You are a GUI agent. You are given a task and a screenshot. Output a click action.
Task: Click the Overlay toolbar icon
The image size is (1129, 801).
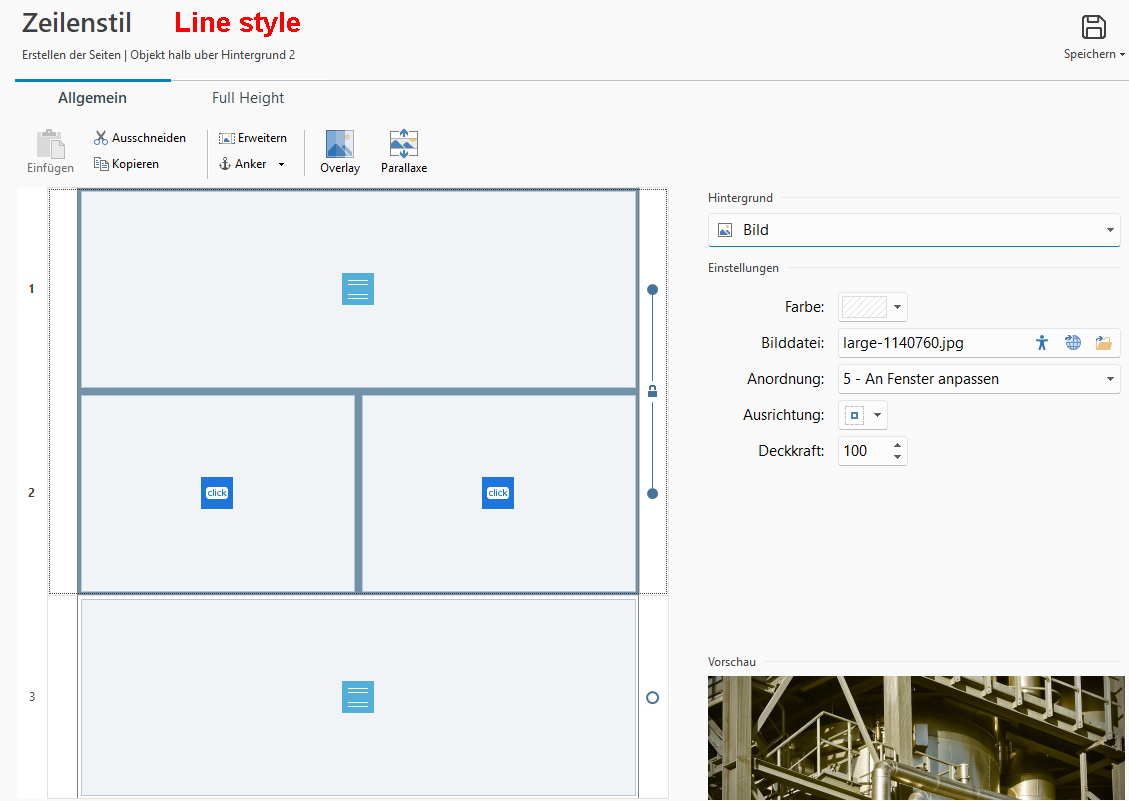click(x=340, y=145)
